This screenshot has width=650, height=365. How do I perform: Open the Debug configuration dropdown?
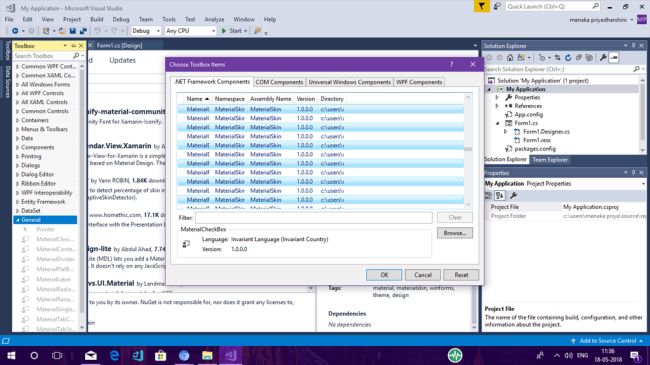(146, 31)
